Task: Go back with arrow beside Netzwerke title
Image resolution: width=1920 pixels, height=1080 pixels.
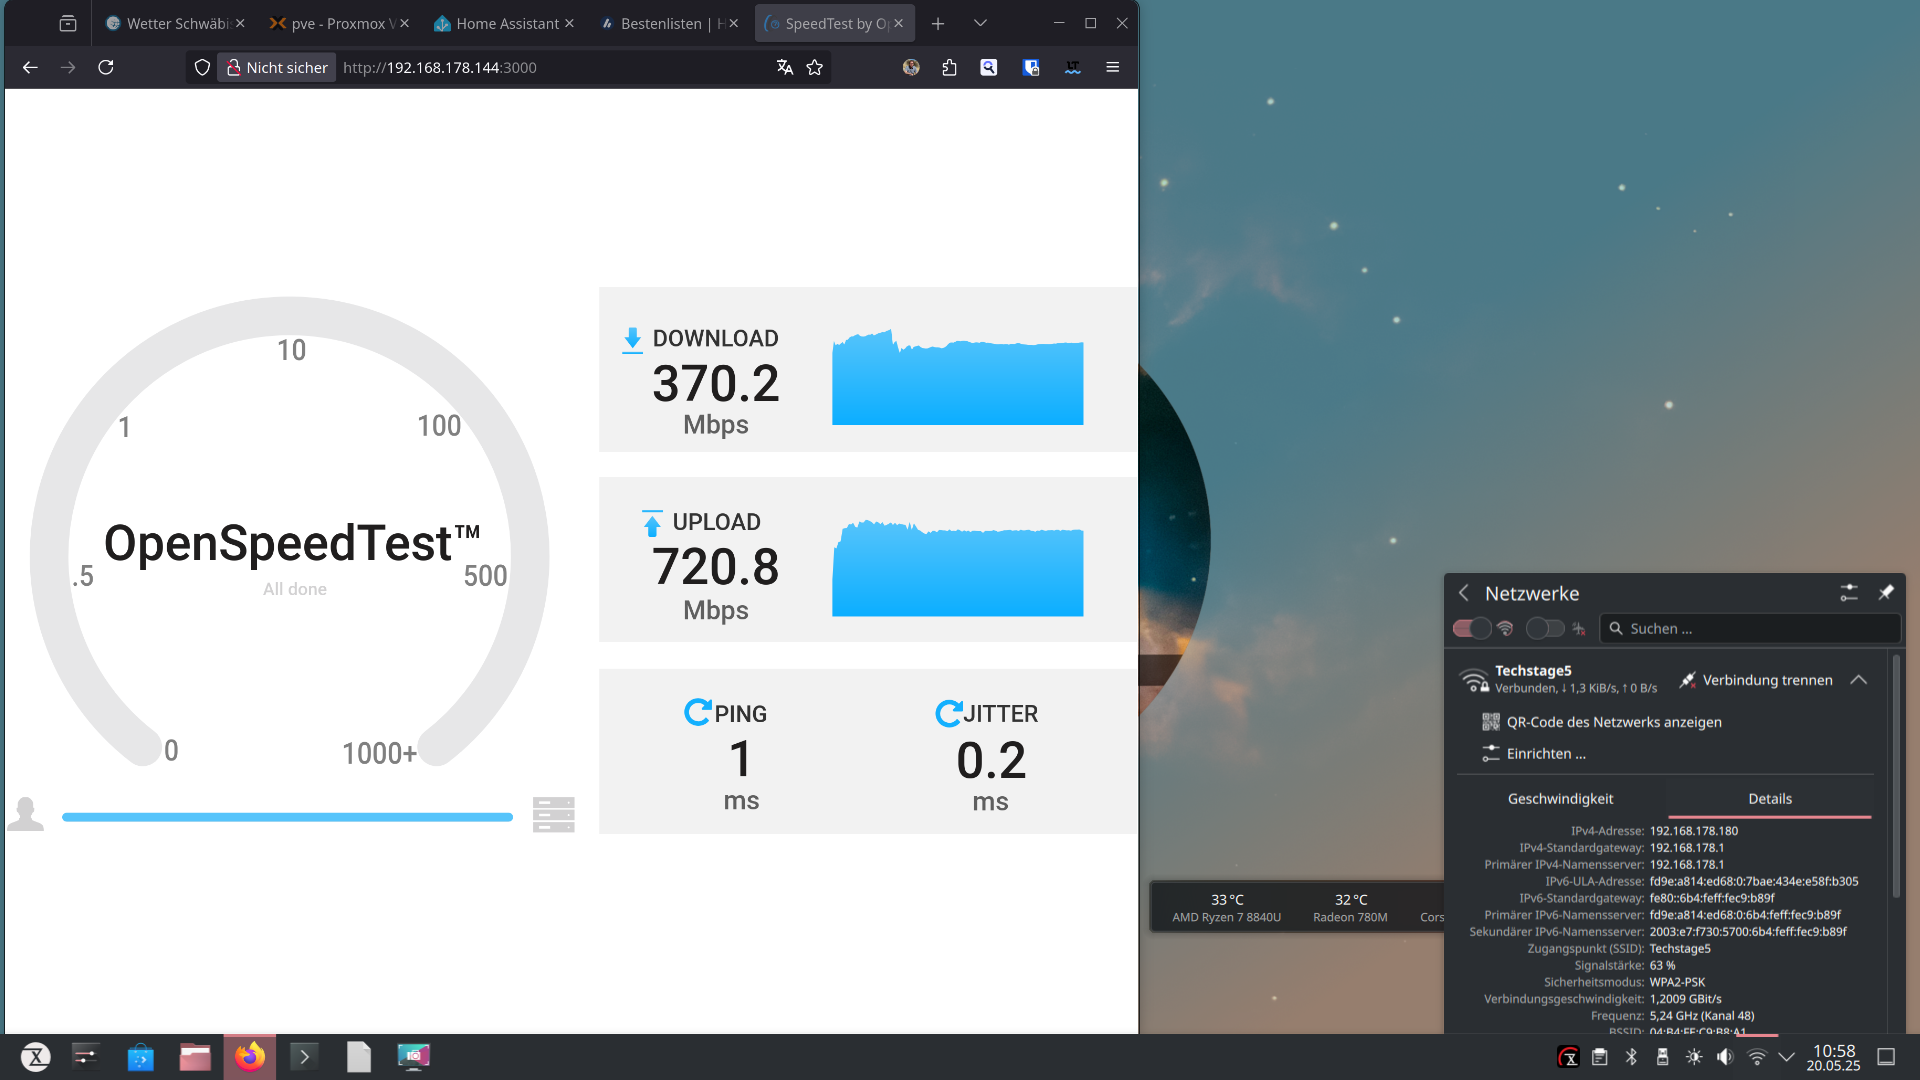Action: (1464, 593)
